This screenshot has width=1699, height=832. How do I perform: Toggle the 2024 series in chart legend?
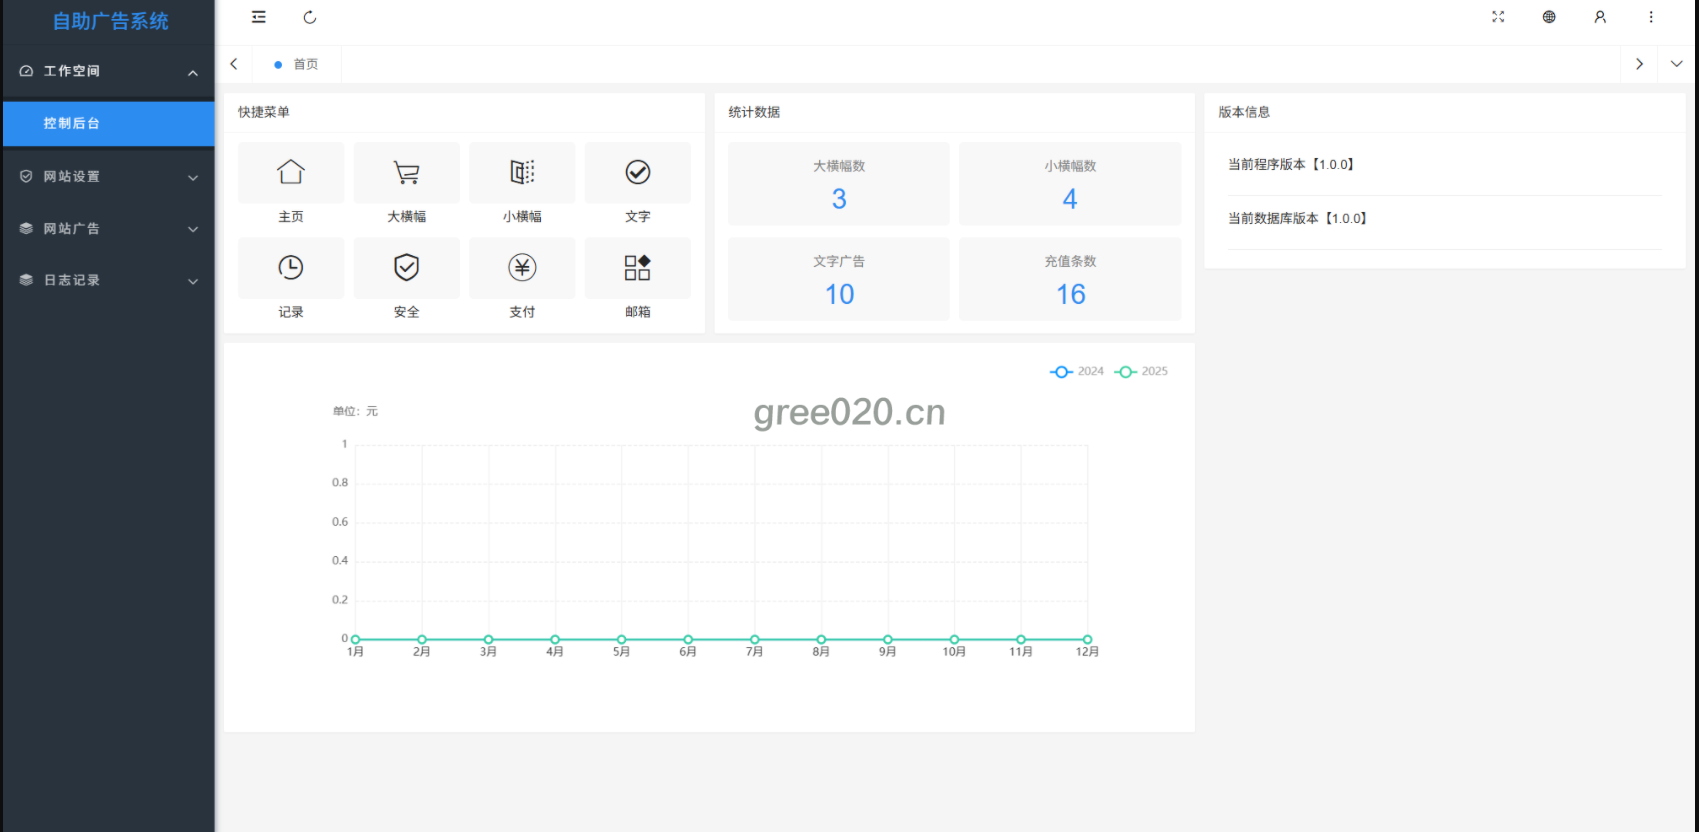tap(1077, 371)
